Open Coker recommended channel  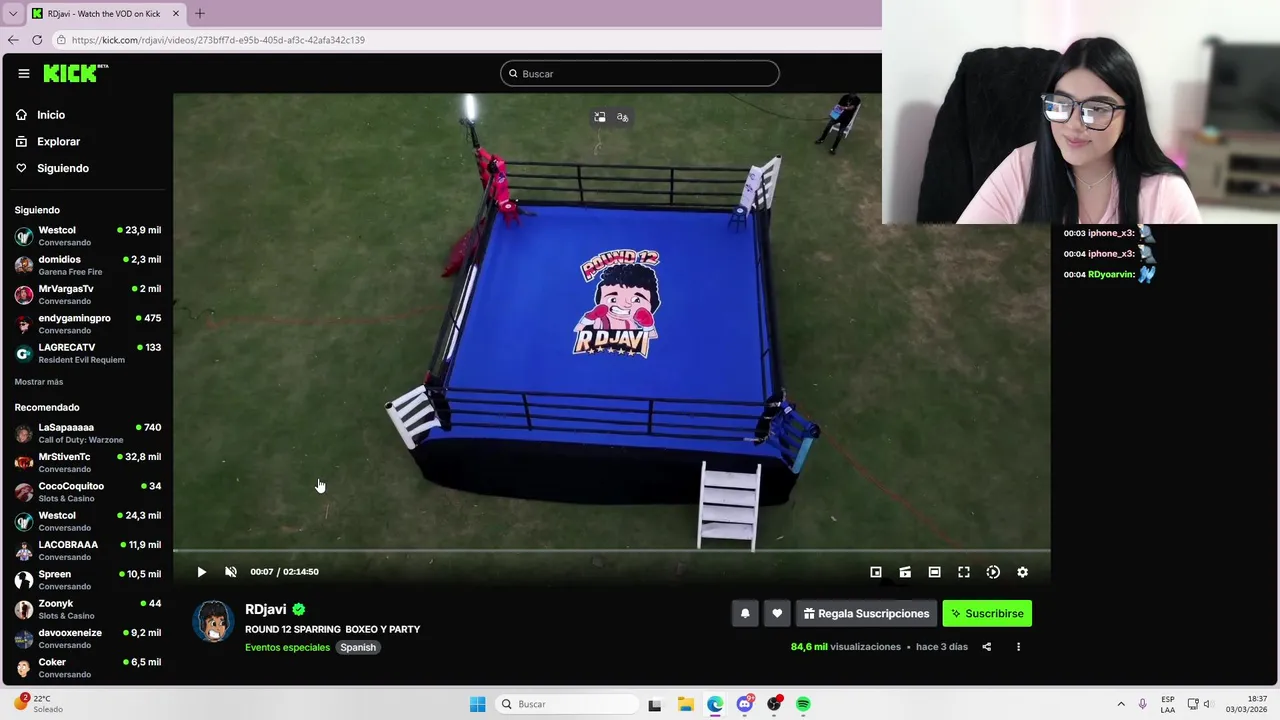point(87,667)
